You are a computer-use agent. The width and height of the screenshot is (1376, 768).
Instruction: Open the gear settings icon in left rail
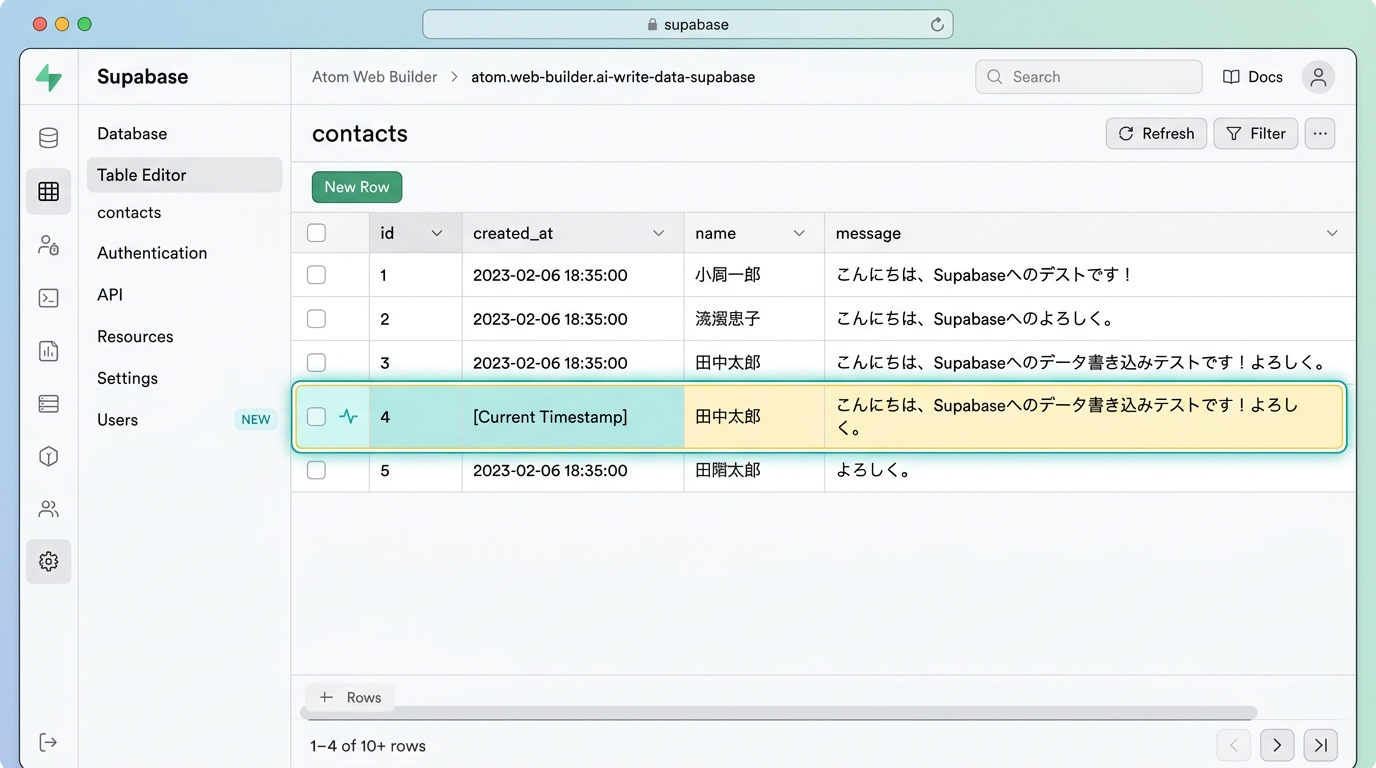pyautogui.click(x=48, y=562)
